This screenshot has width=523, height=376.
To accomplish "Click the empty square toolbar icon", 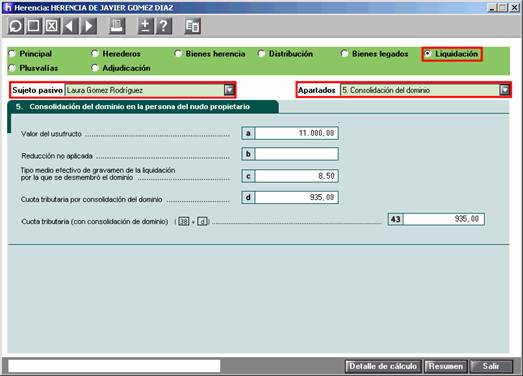I will click(x=34, y=26).
